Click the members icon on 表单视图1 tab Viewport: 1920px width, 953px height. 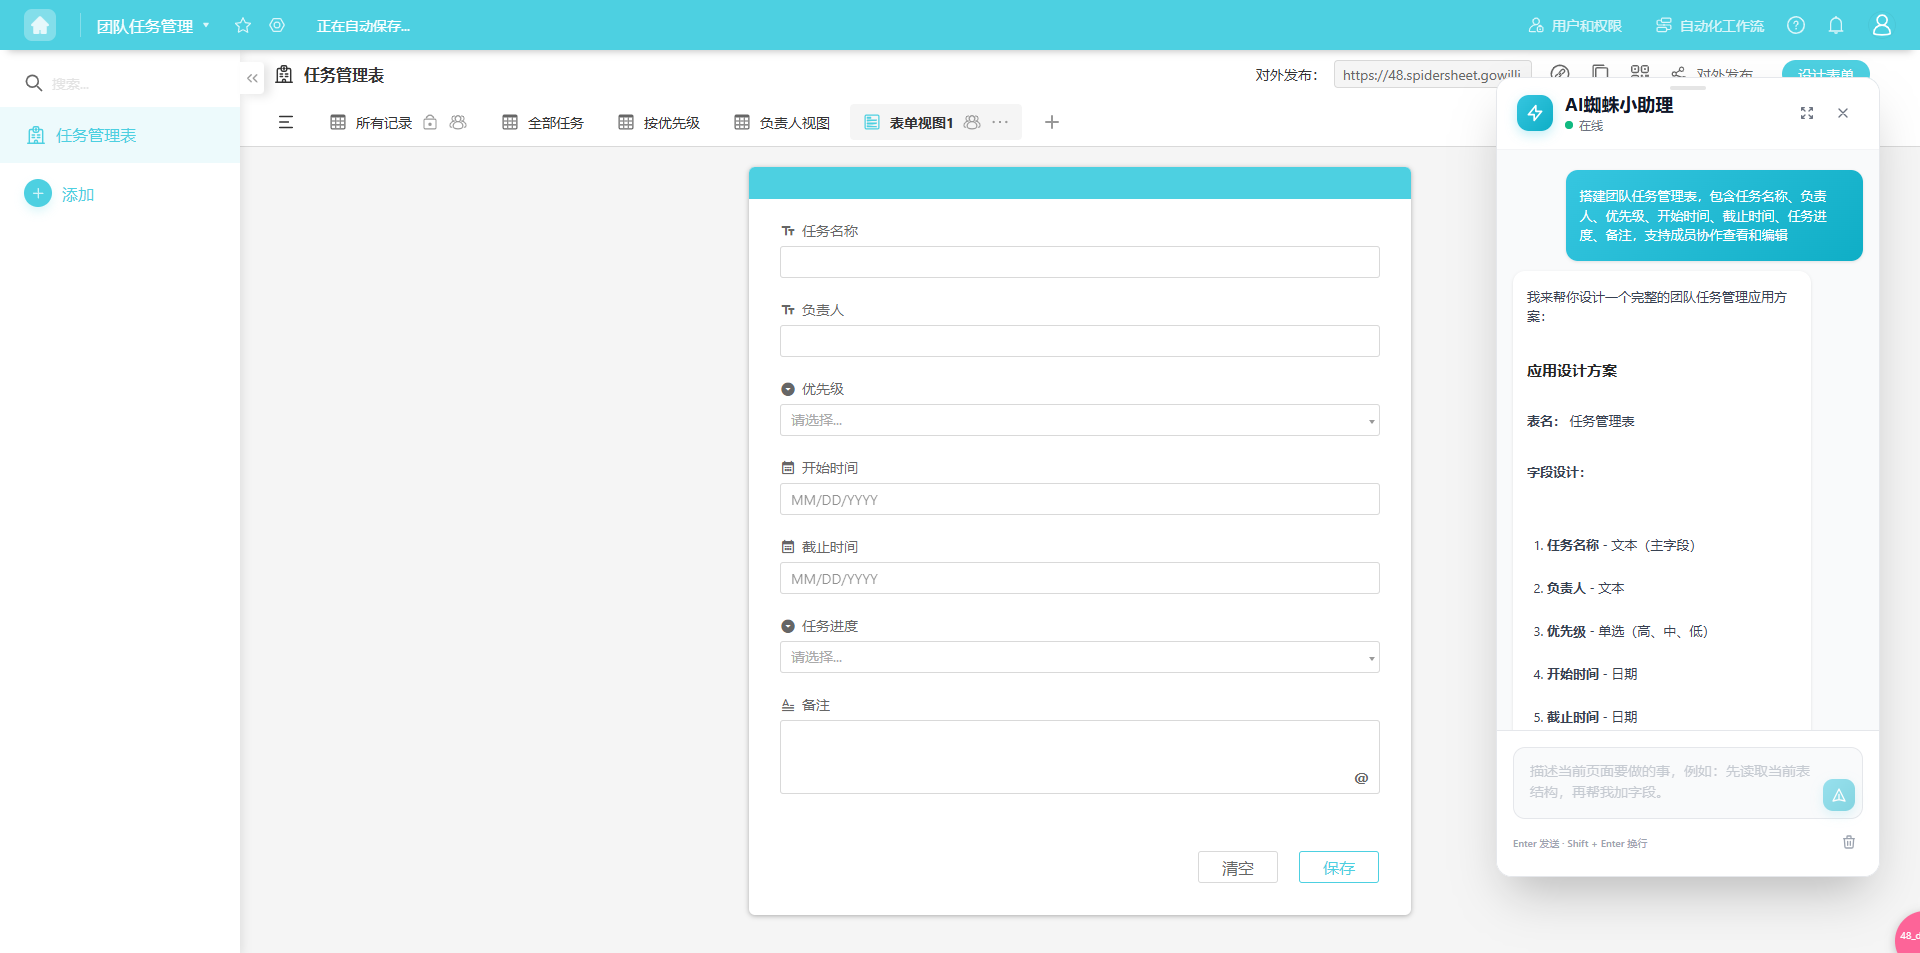pyautogui.click(x=972, y=122)
